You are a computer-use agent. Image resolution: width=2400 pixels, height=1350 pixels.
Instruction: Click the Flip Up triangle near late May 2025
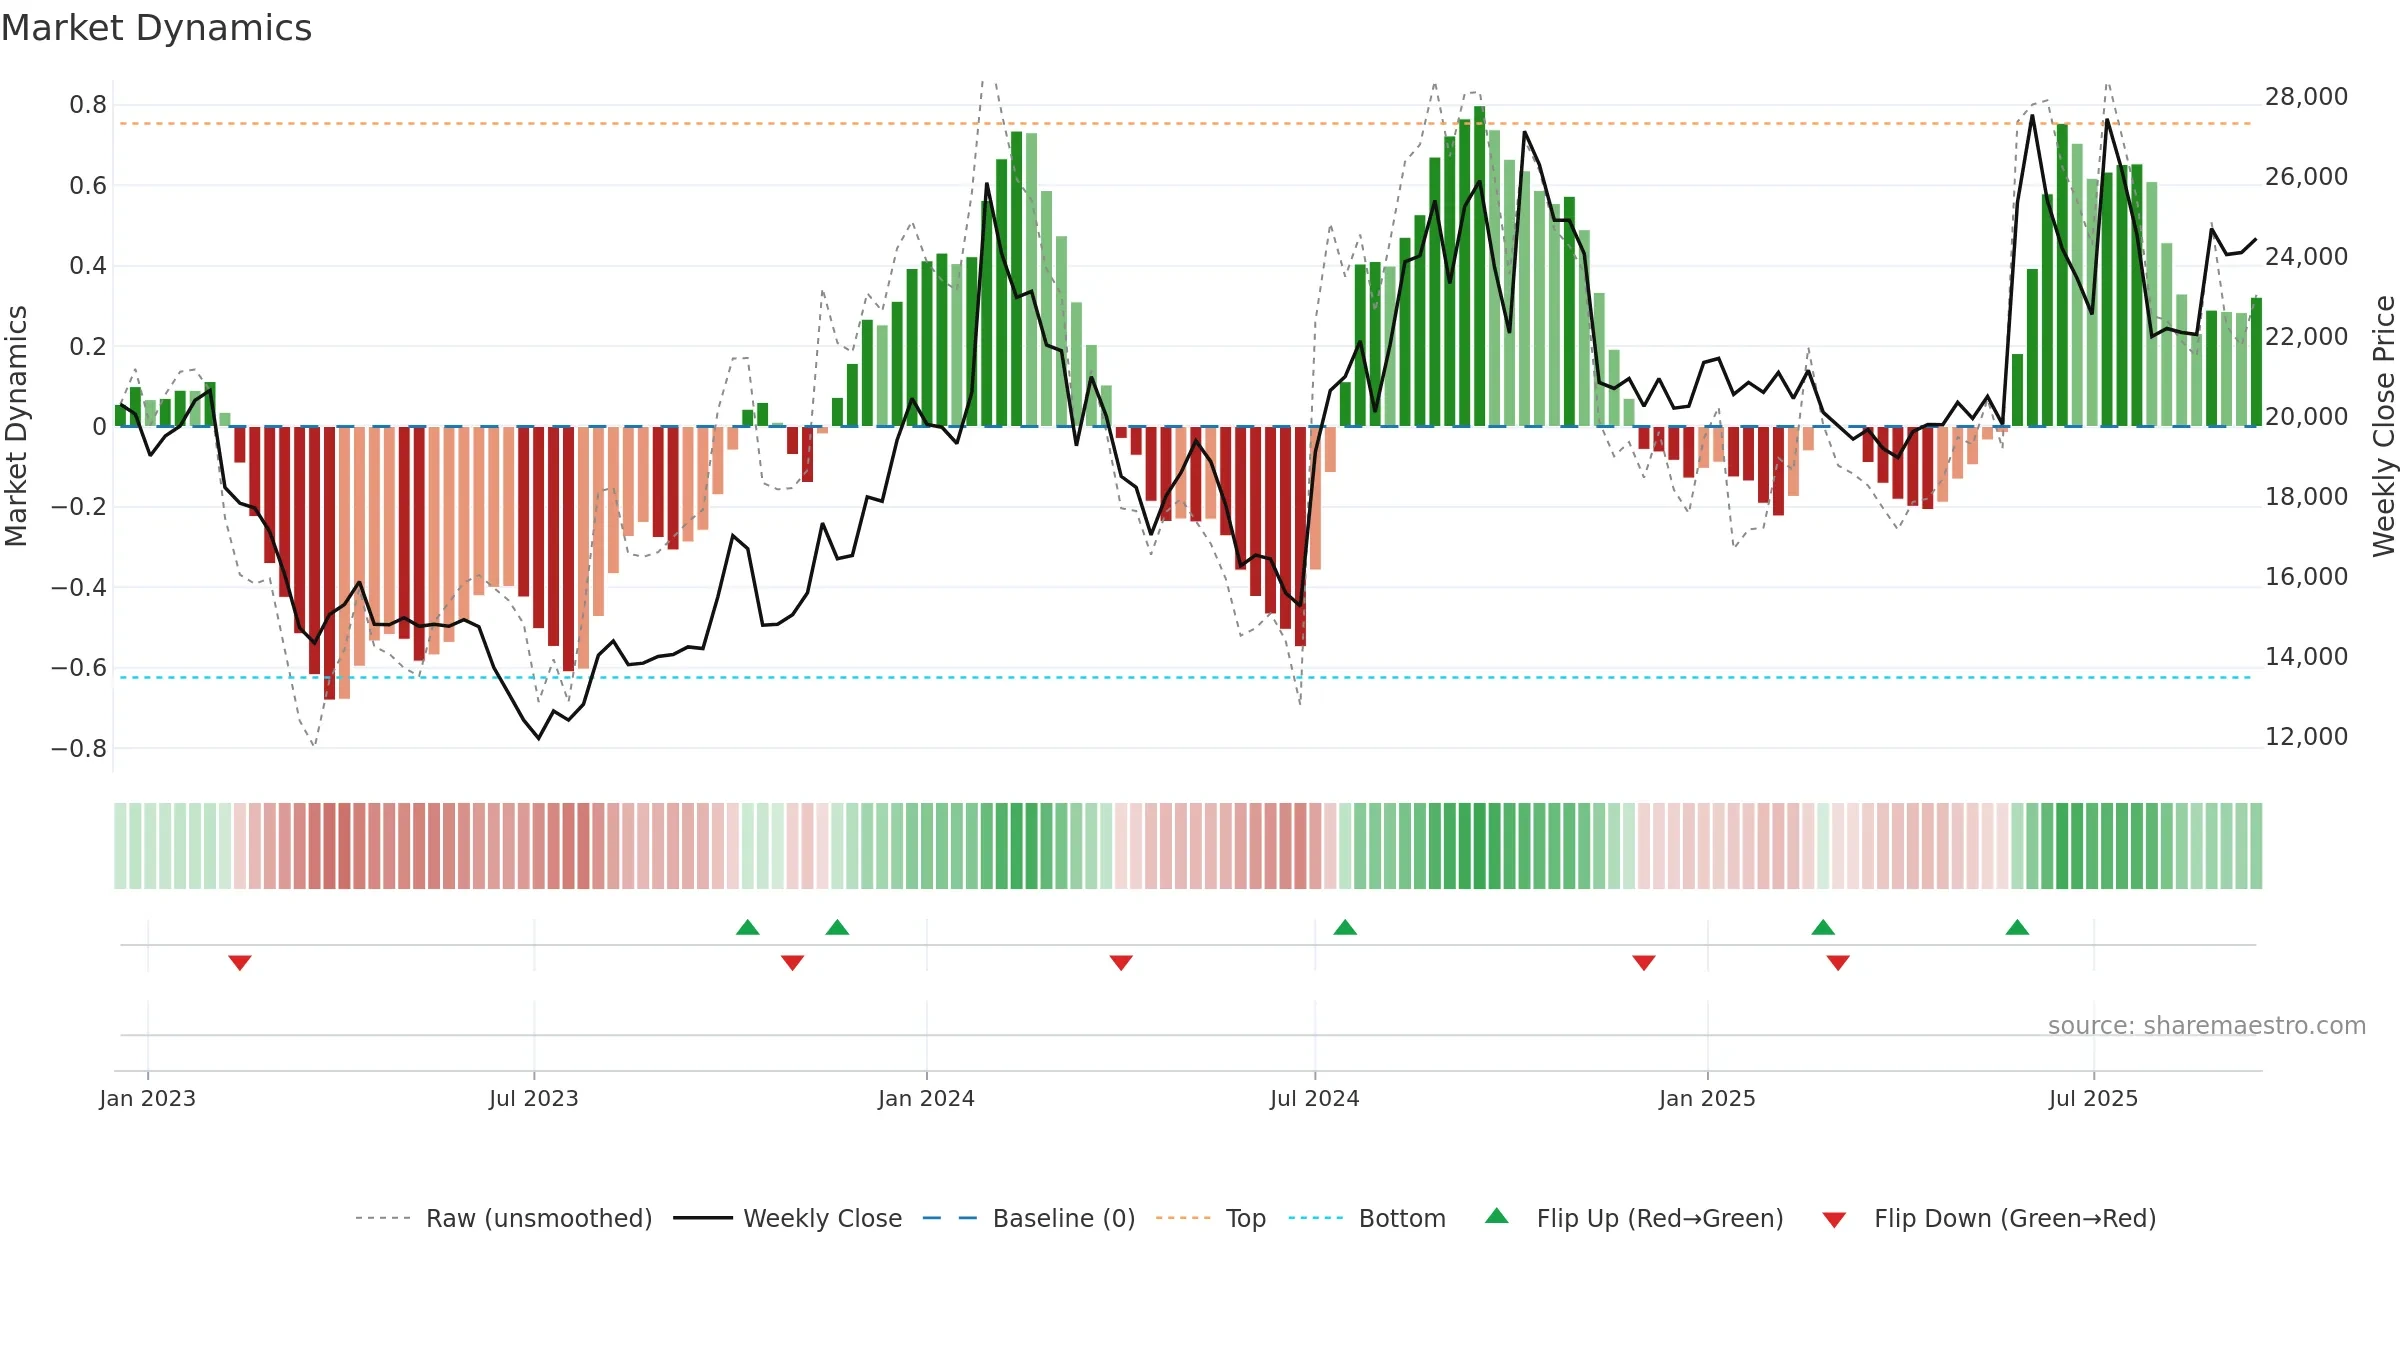[2017, 927]
